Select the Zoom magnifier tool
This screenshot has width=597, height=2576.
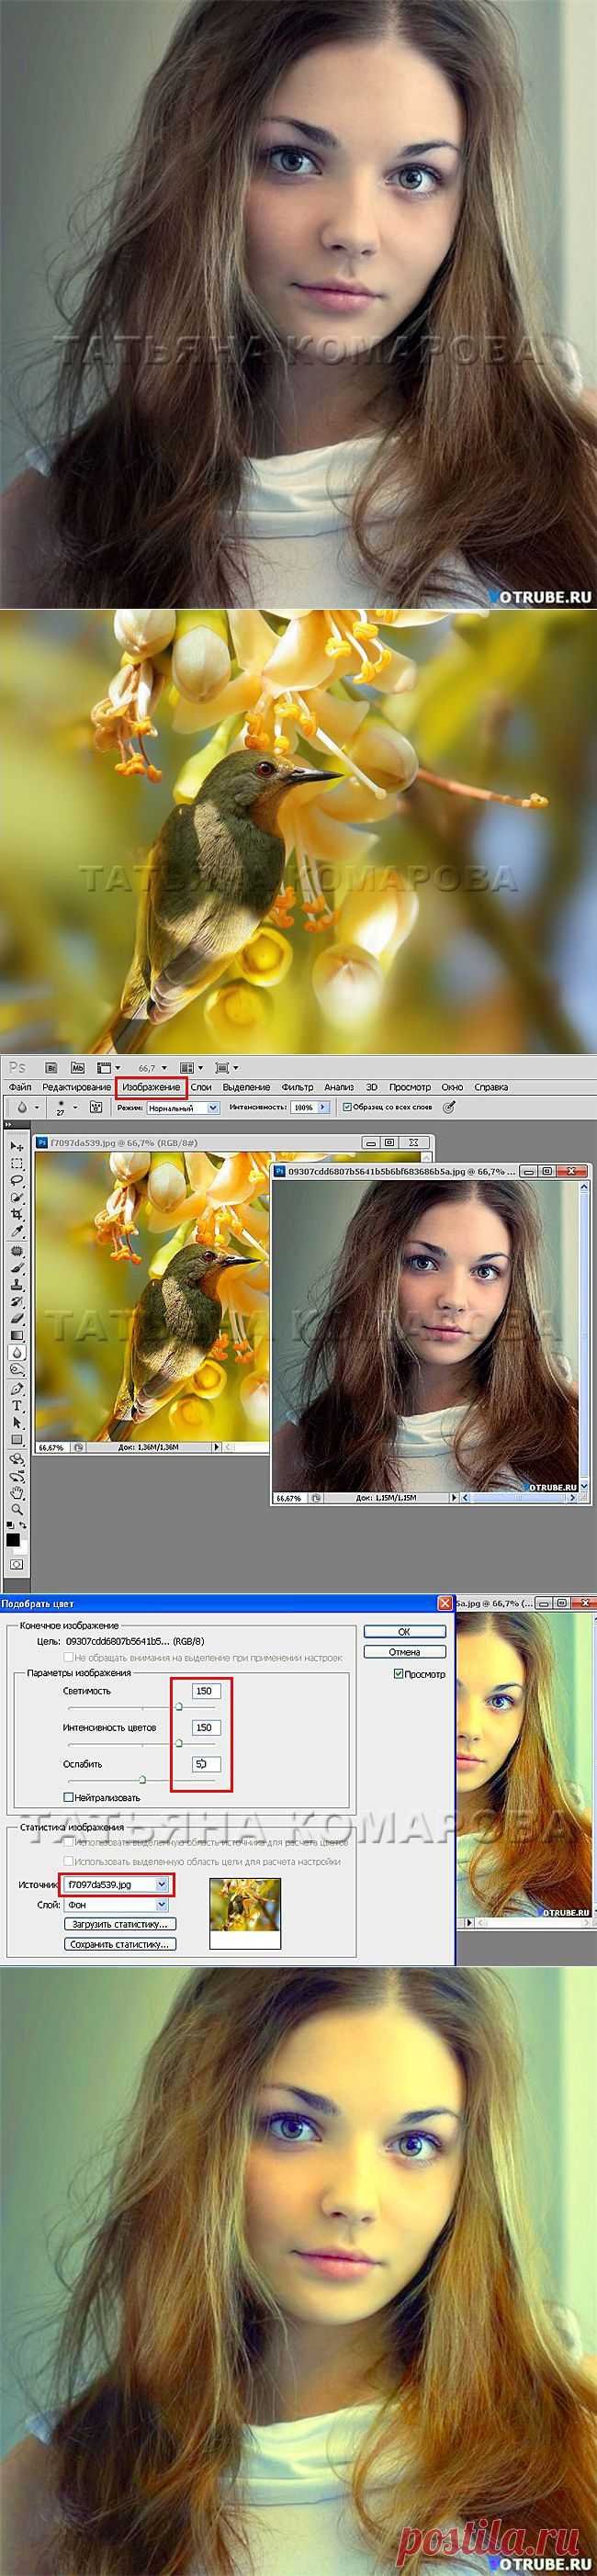17,1508
